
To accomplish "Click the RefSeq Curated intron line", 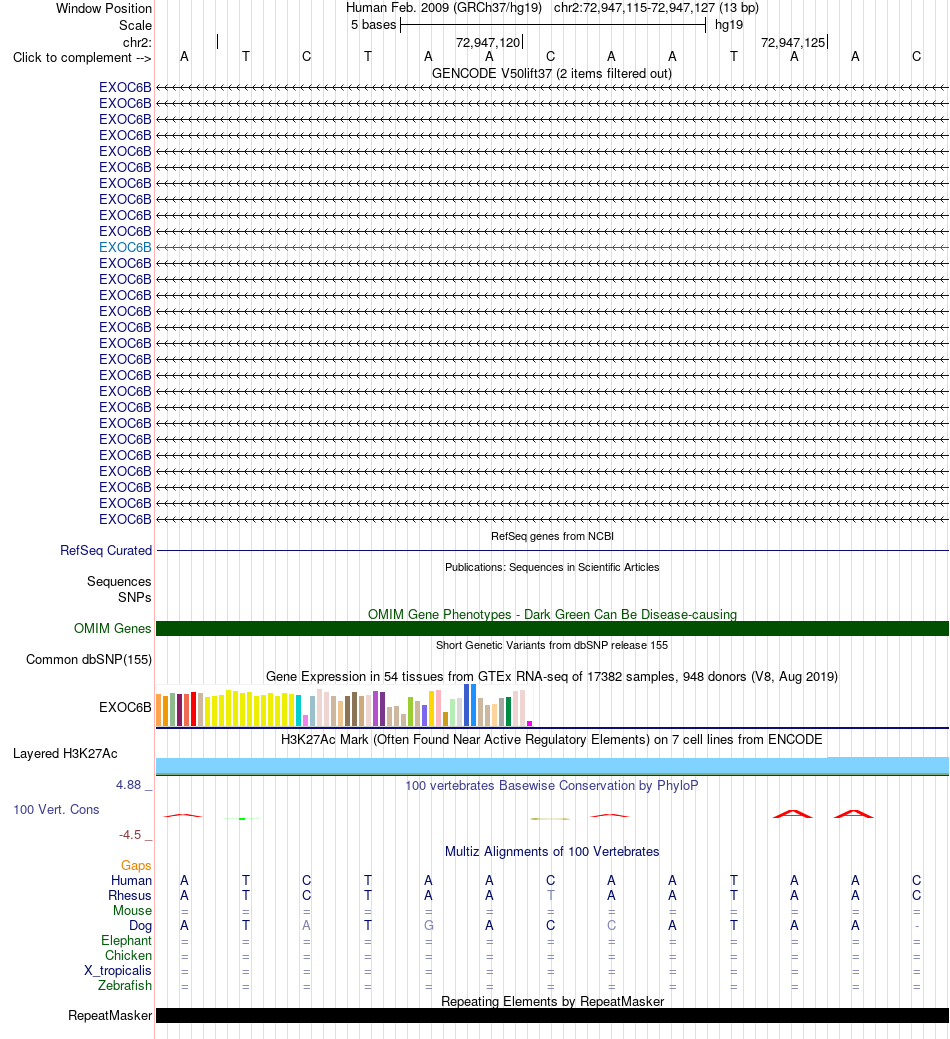I will tap(552, 551).
